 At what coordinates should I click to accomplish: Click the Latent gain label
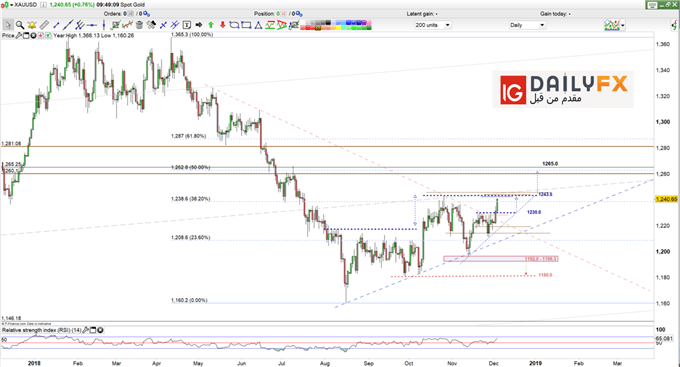(422, 14)
